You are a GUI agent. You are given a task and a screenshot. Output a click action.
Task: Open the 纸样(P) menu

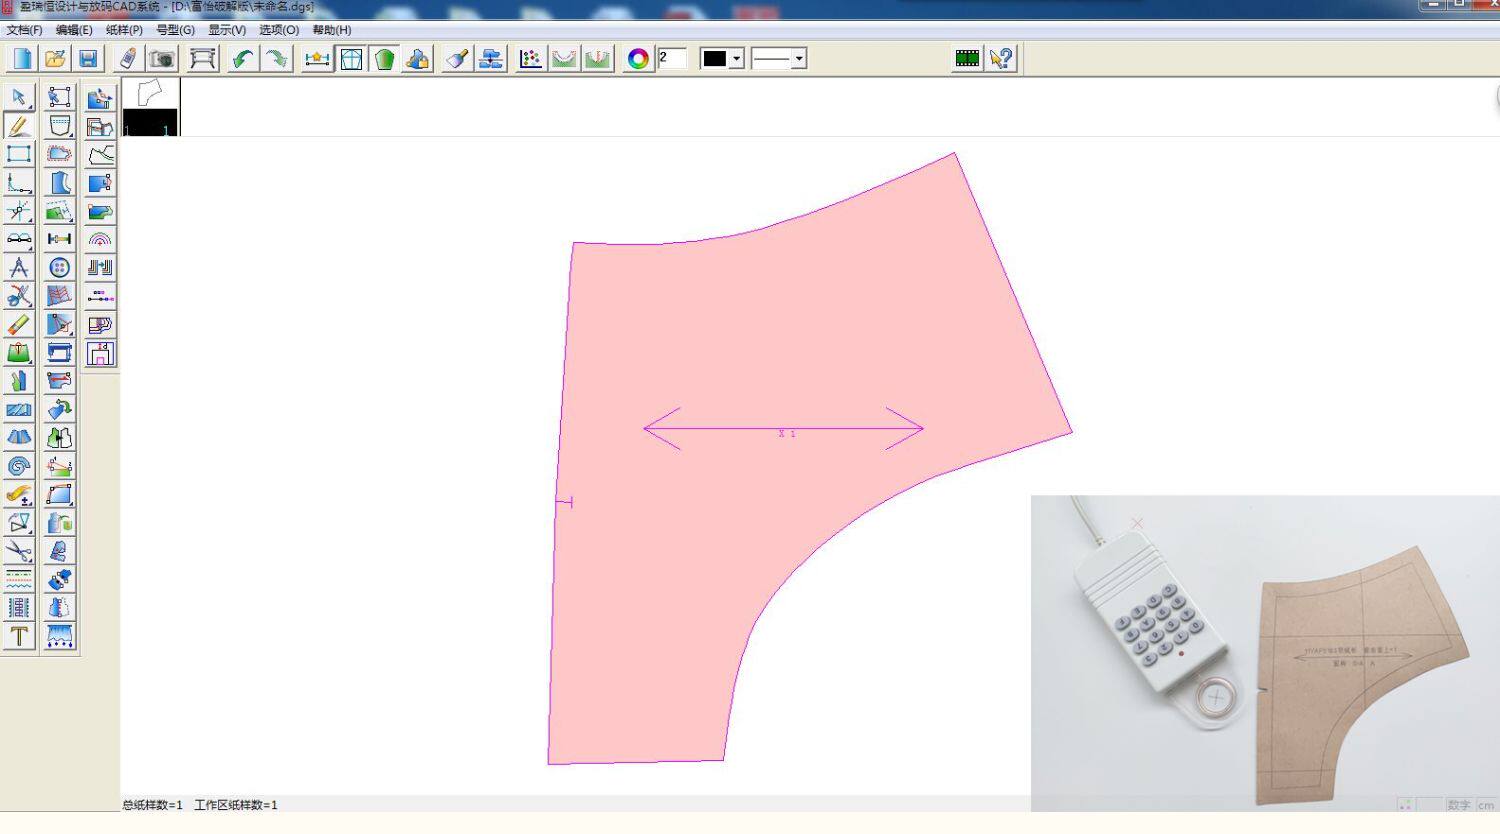(x=124, y=30)
